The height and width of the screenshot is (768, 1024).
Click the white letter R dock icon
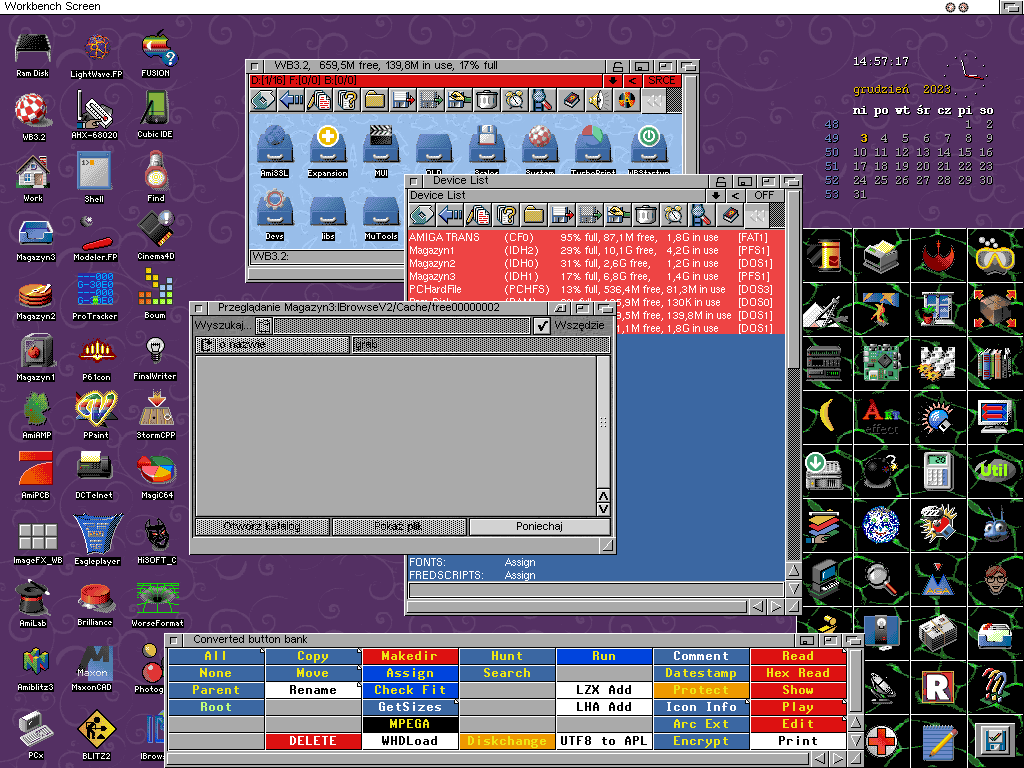tap(938, 687)
